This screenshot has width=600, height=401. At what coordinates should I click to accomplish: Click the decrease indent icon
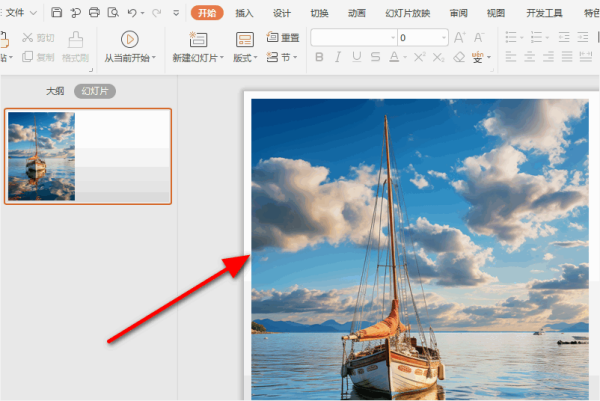click(564, 37)
